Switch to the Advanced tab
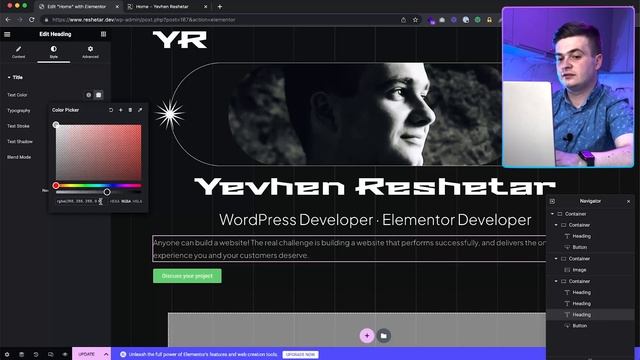The image size is (640, 360). tap(90, 52)
